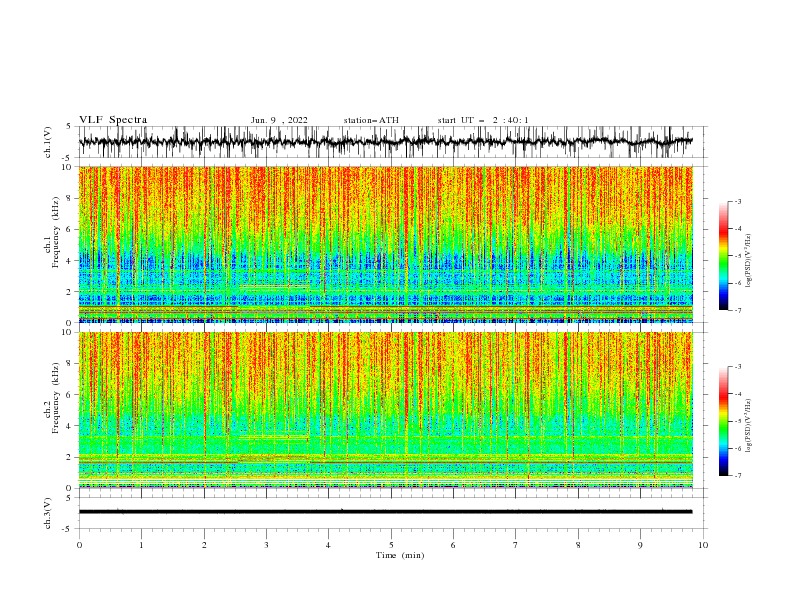Click the time axis tick label "10"

pos(703,545)
